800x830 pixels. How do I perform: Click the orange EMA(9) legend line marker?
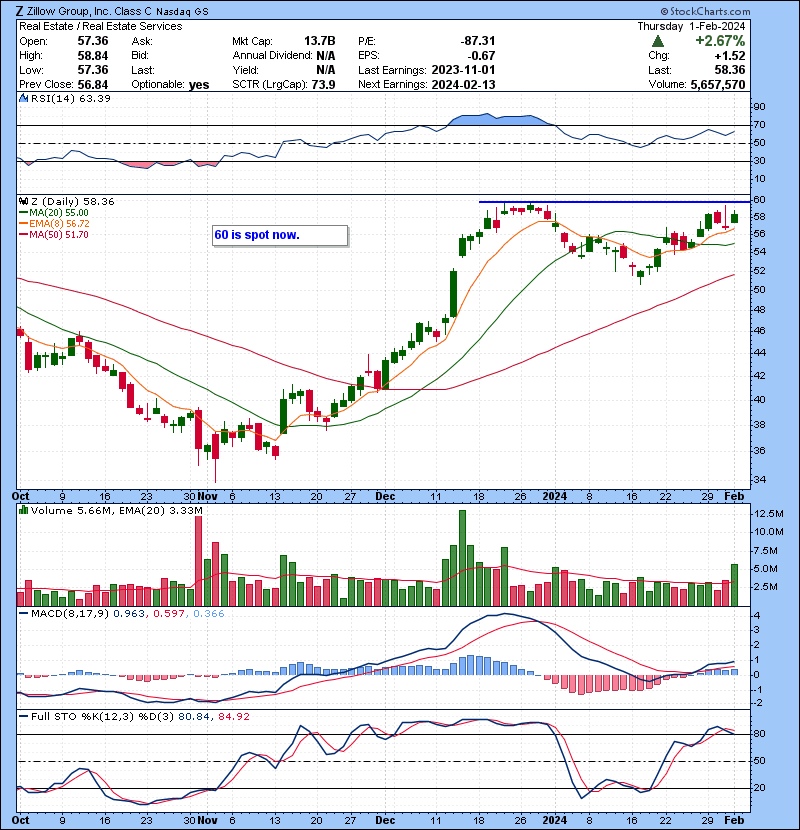(x=23, y=224)
